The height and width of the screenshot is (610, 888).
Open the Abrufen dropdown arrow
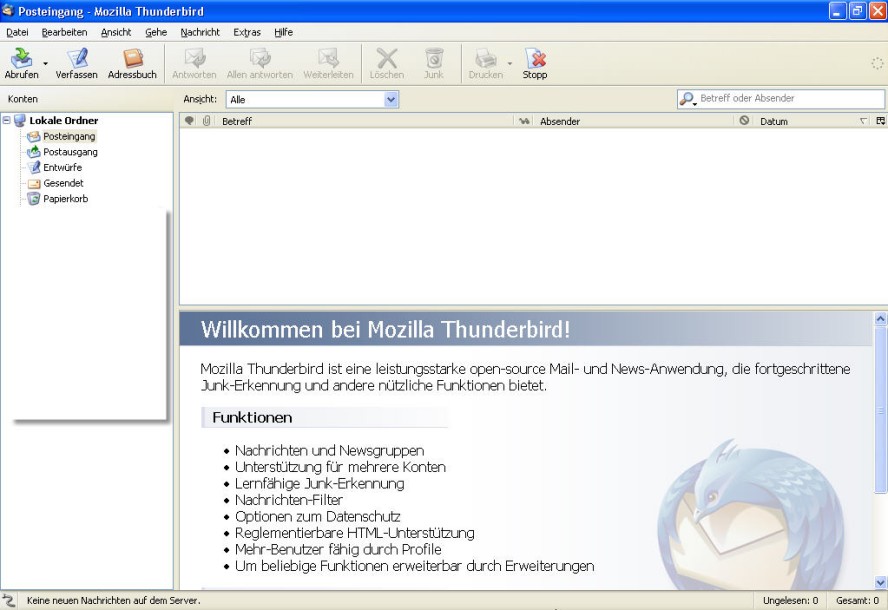pyautogui.click(x=45, y=63)
